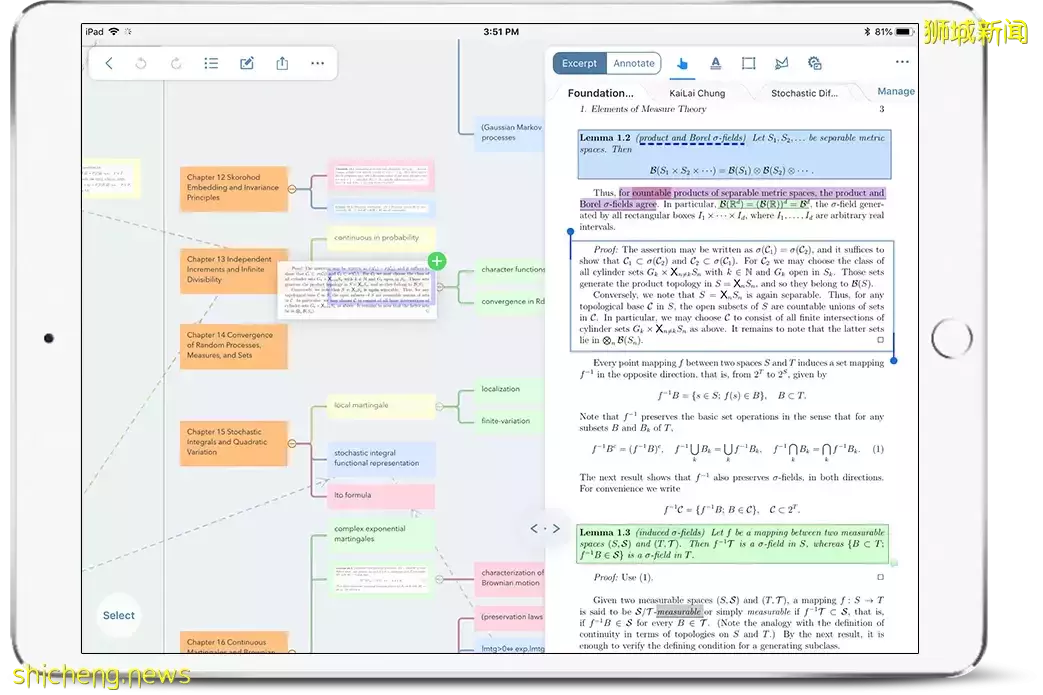Switch to the KaiLai Chung document tab
The image size is (1043, 695).
pos(697,93)
